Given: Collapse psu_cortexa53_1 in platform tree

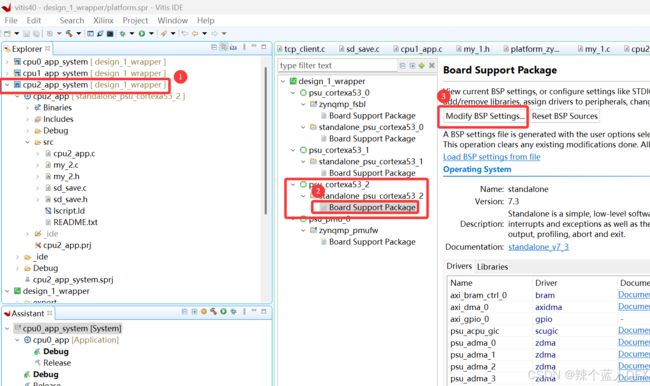Looking at the screenshot, I should point(293,150).
